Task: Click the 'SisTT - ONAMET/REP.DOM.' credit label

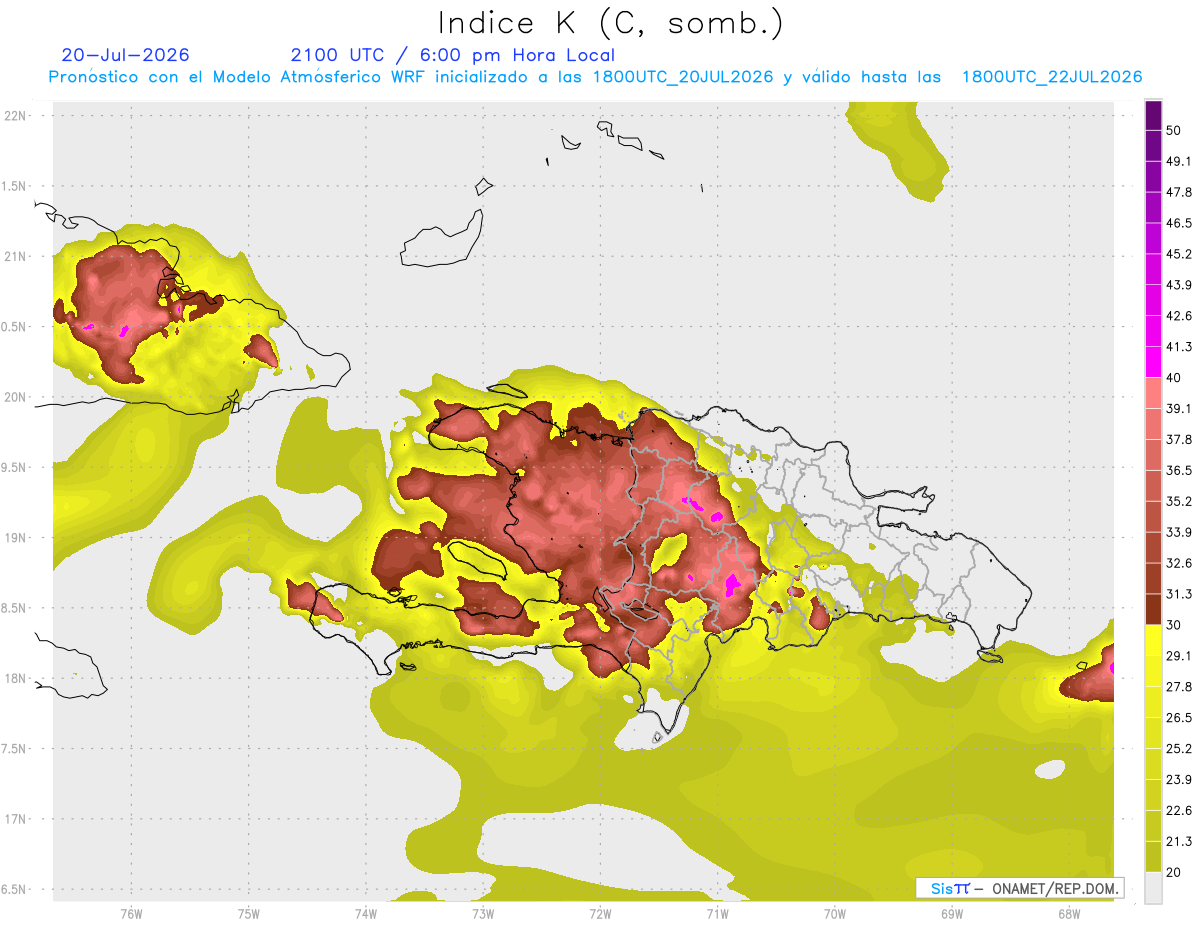Action: point(1021,888)
